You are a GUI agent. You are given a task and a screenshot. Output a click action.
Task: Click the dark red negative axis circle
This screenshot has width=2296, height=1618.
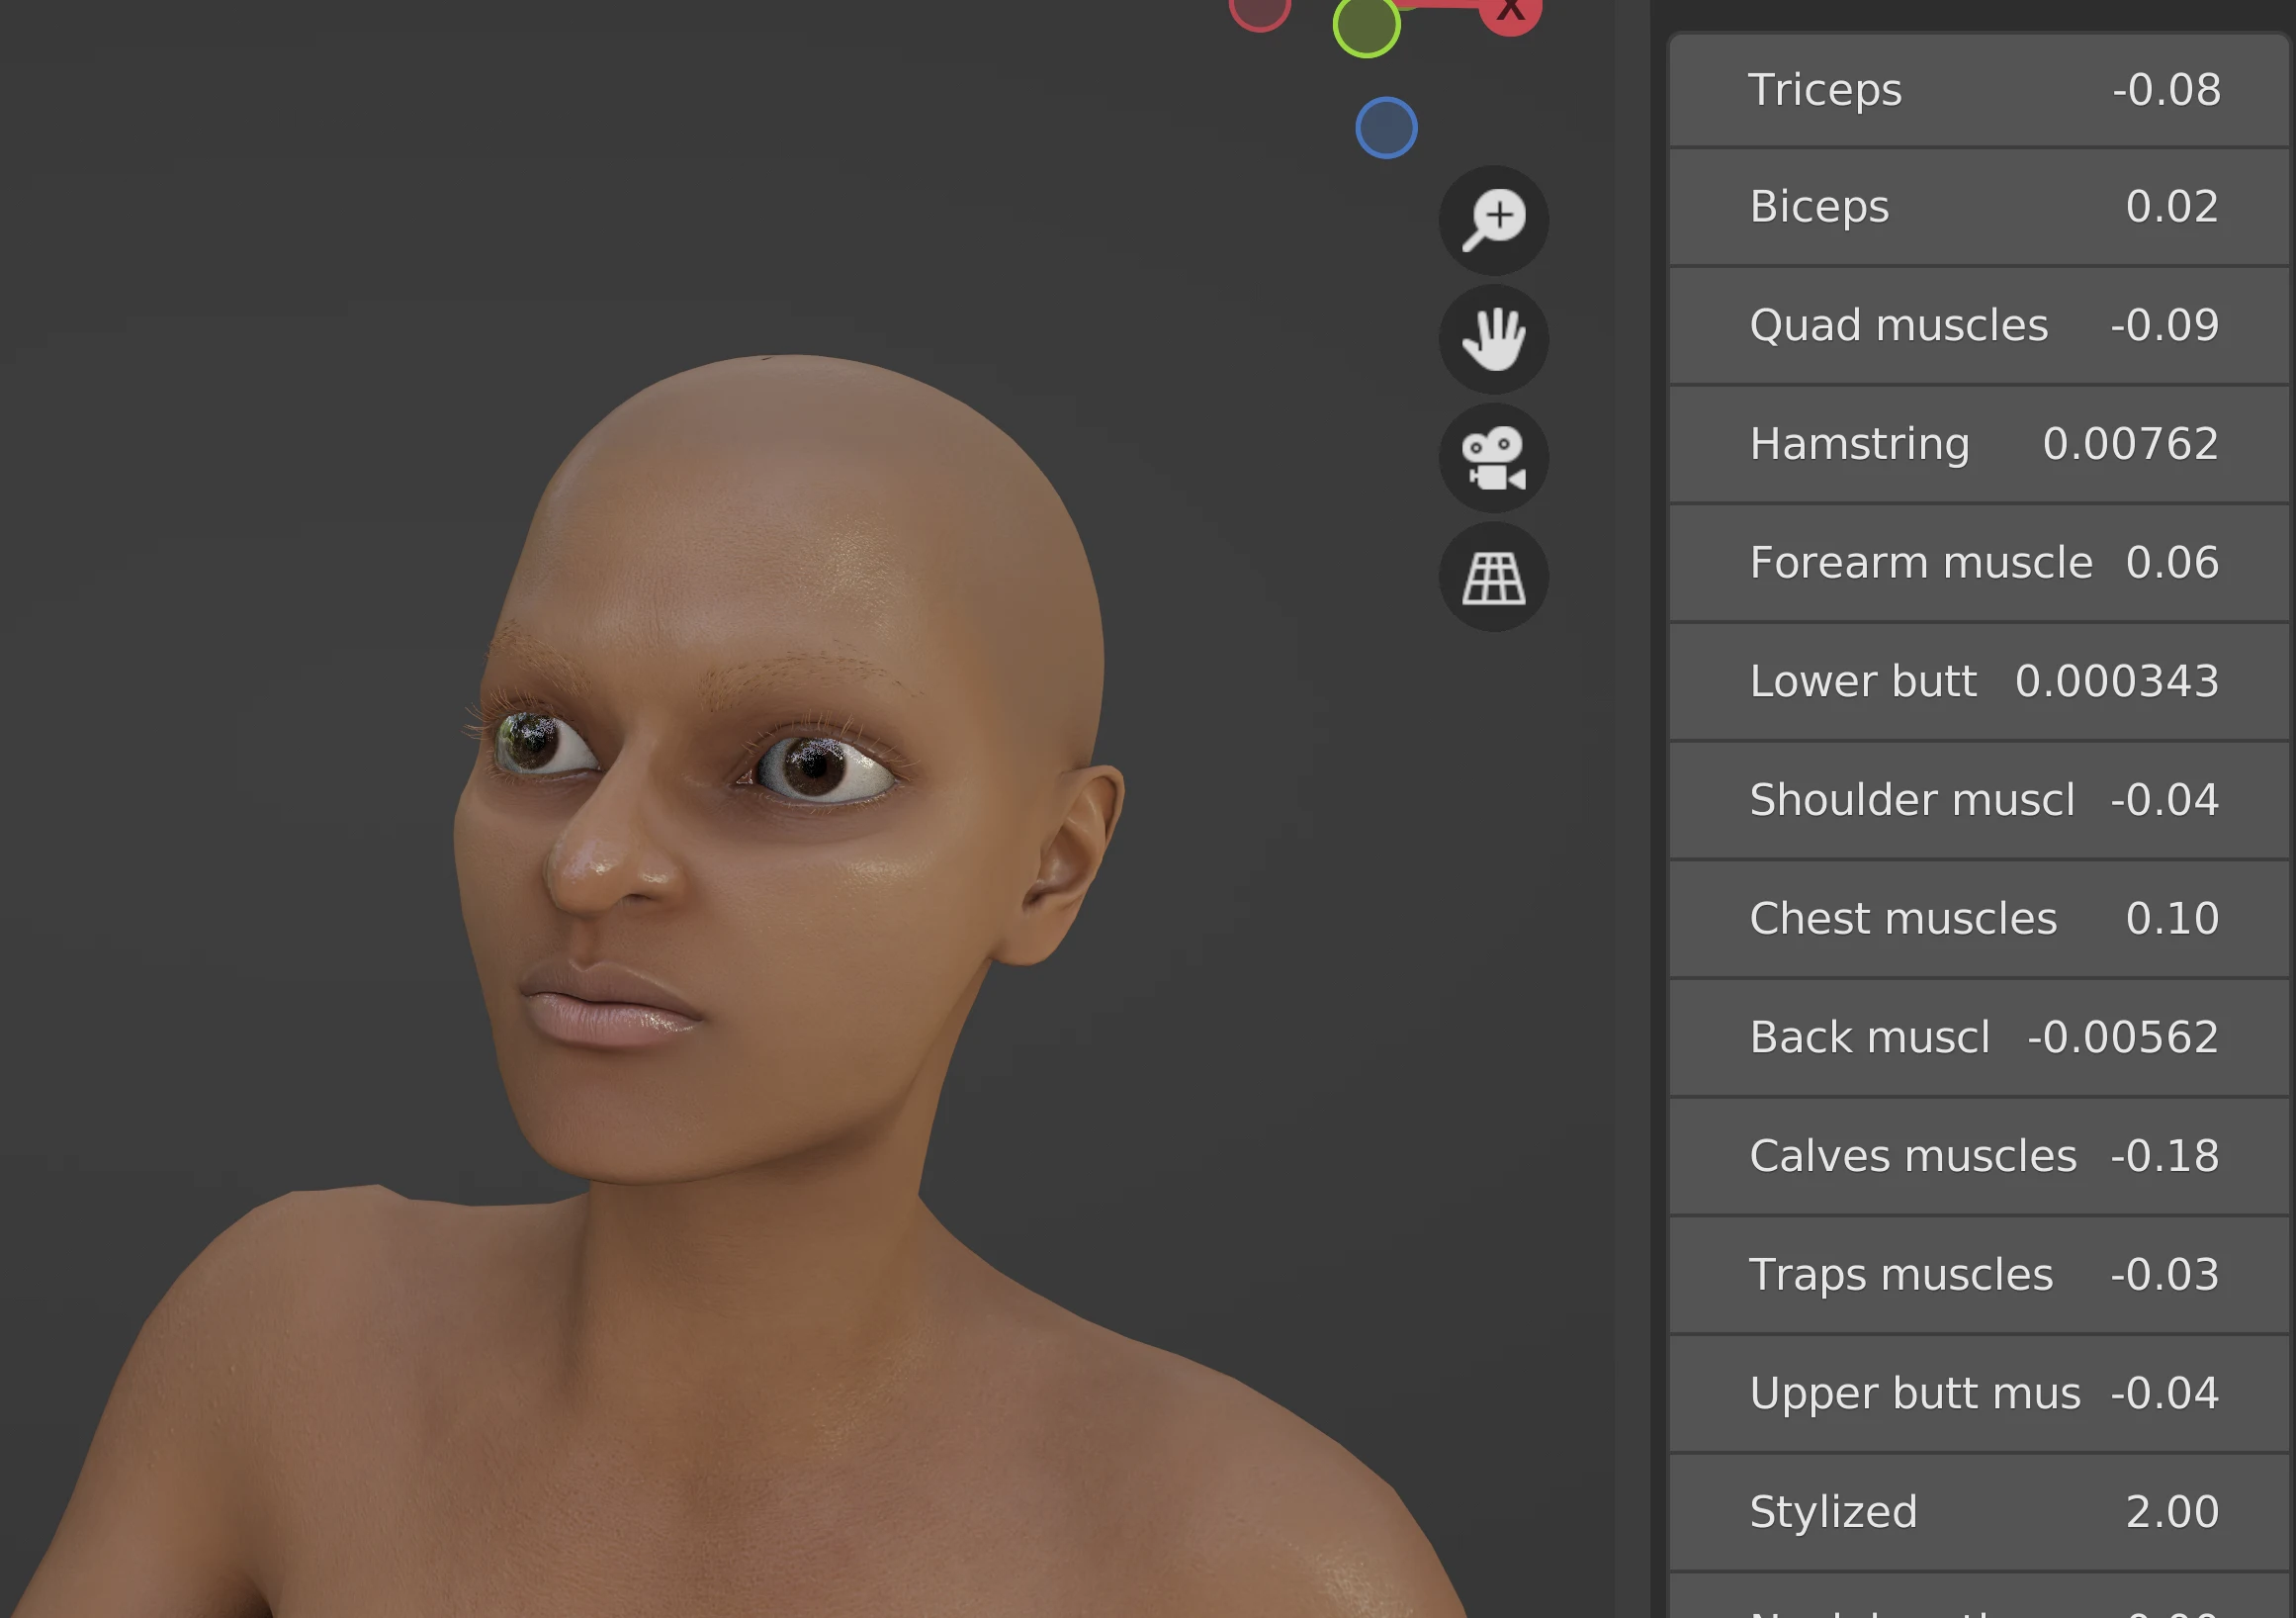(1259, 12)
